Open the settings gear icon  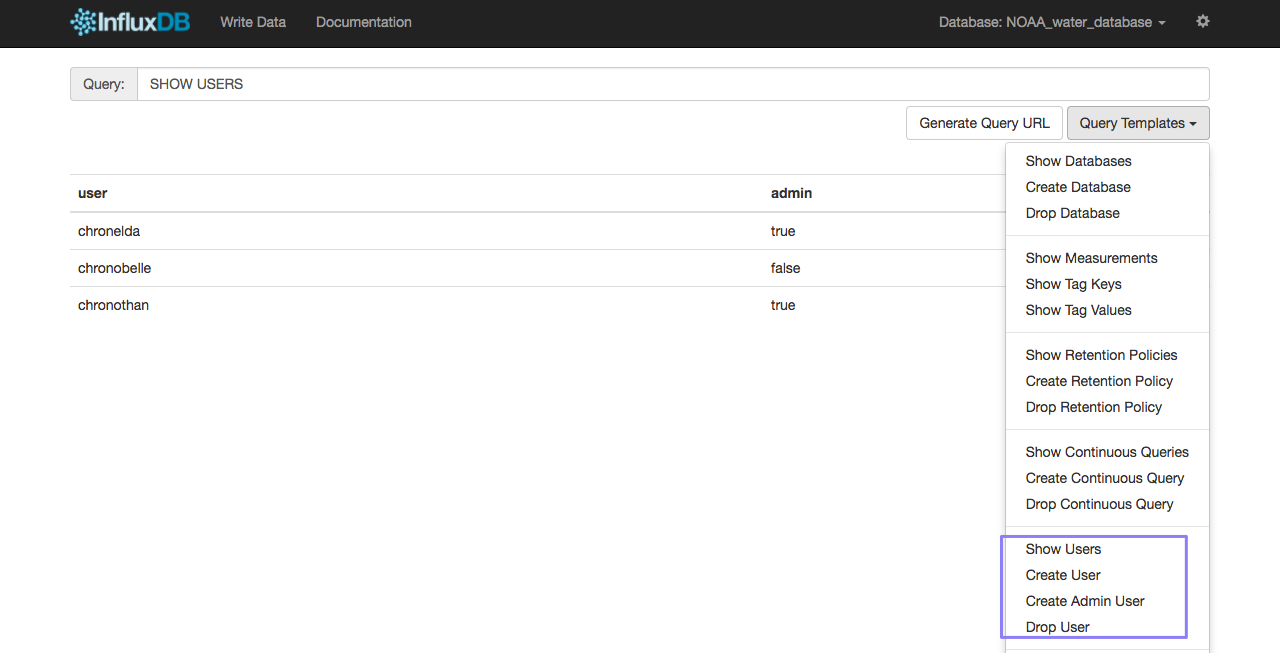point(1202,21)
